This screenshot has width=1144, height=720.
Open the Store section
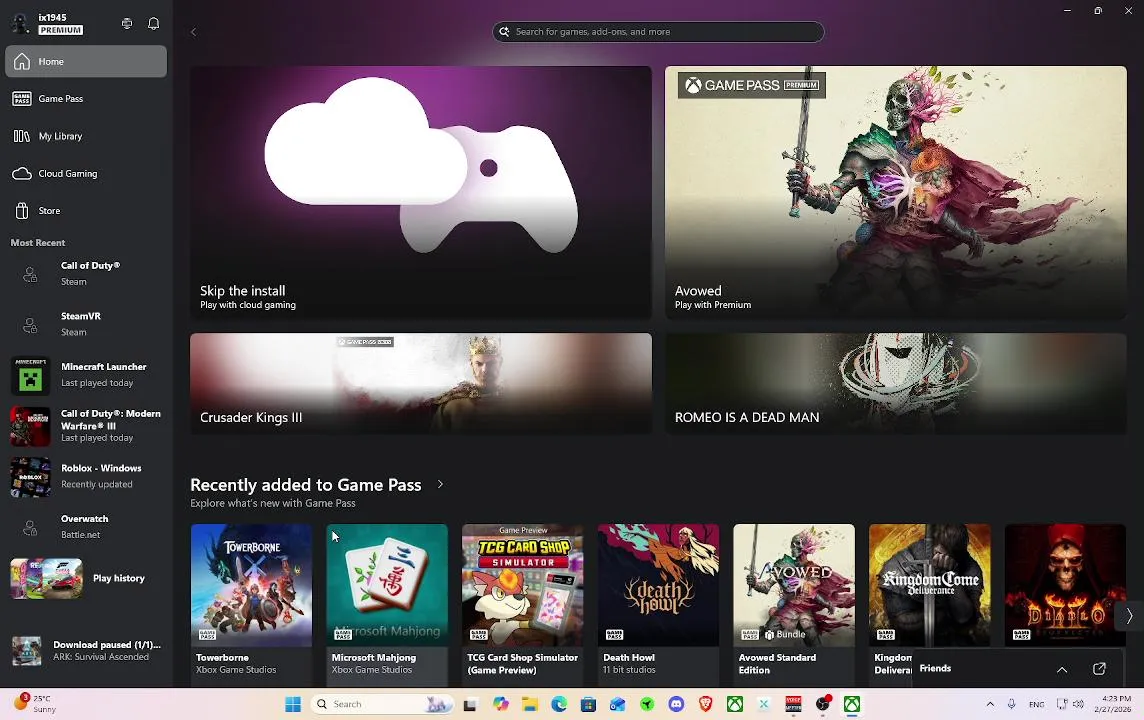pyautogui.click(x=86, y=211)
